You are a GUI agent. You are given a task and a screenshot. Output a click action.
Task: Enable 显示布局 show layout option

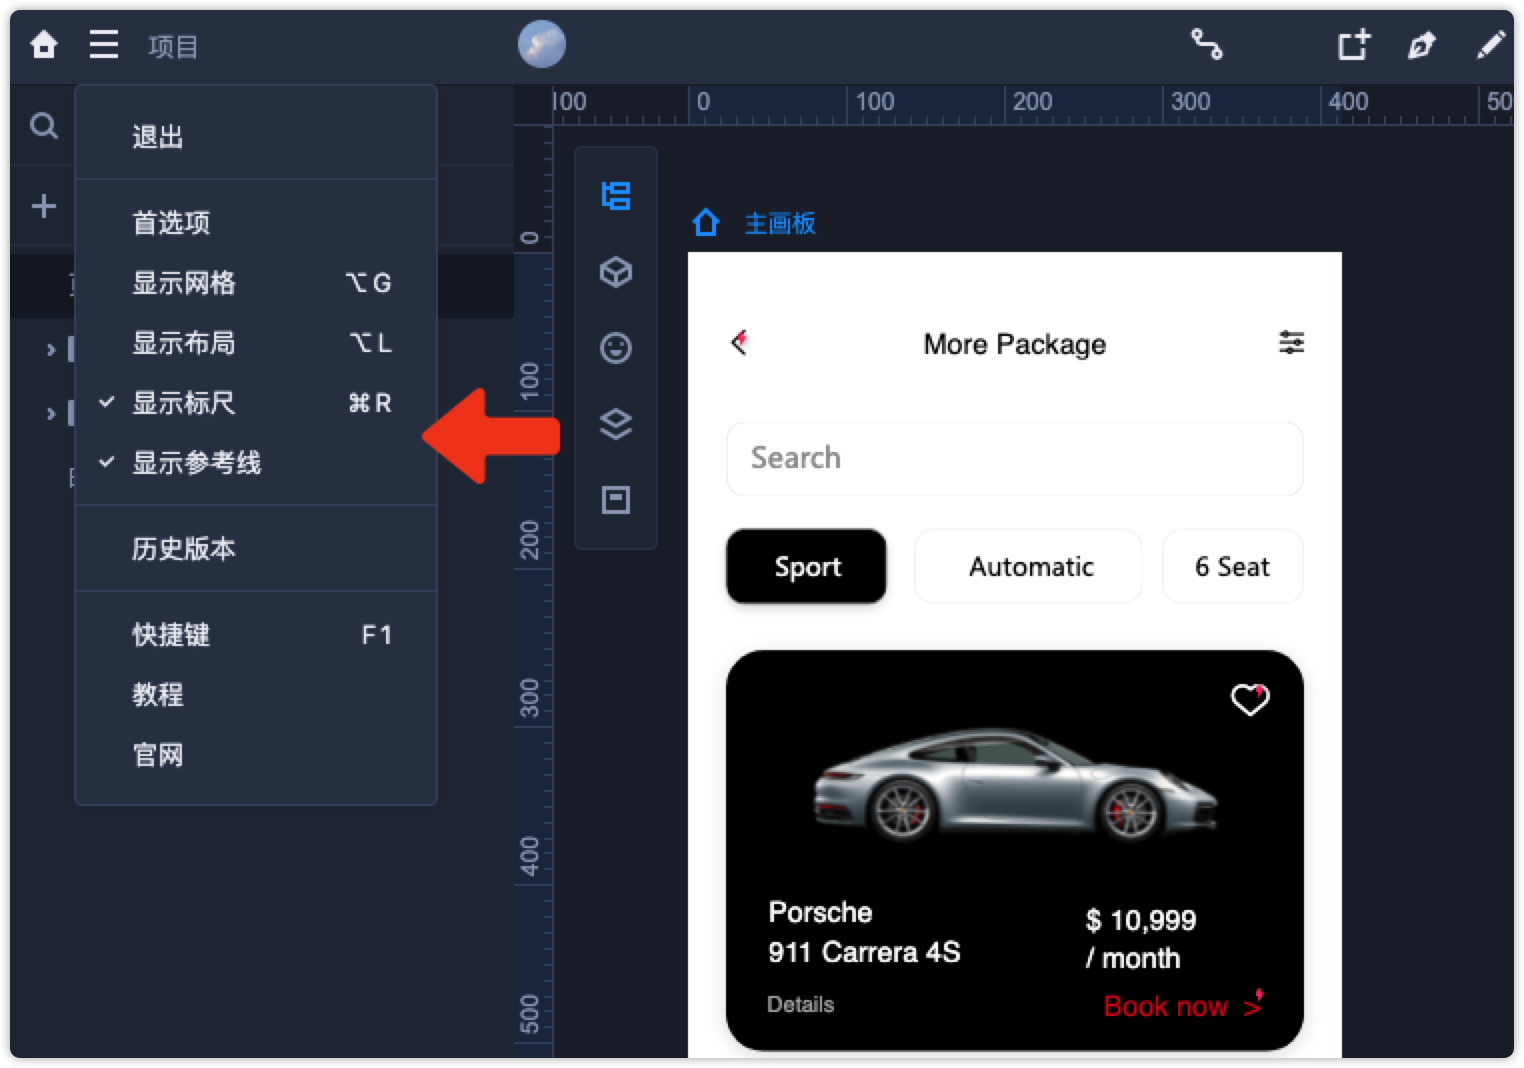tap(256, 343)
